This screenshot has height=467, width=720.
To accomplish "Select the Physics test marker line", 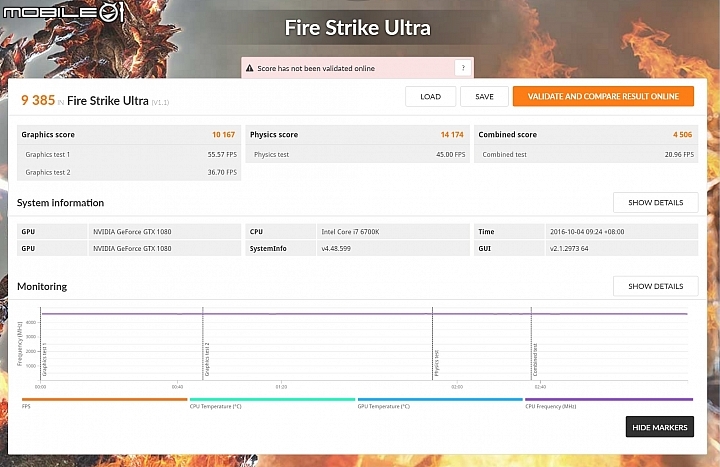I will coord(432,343).
